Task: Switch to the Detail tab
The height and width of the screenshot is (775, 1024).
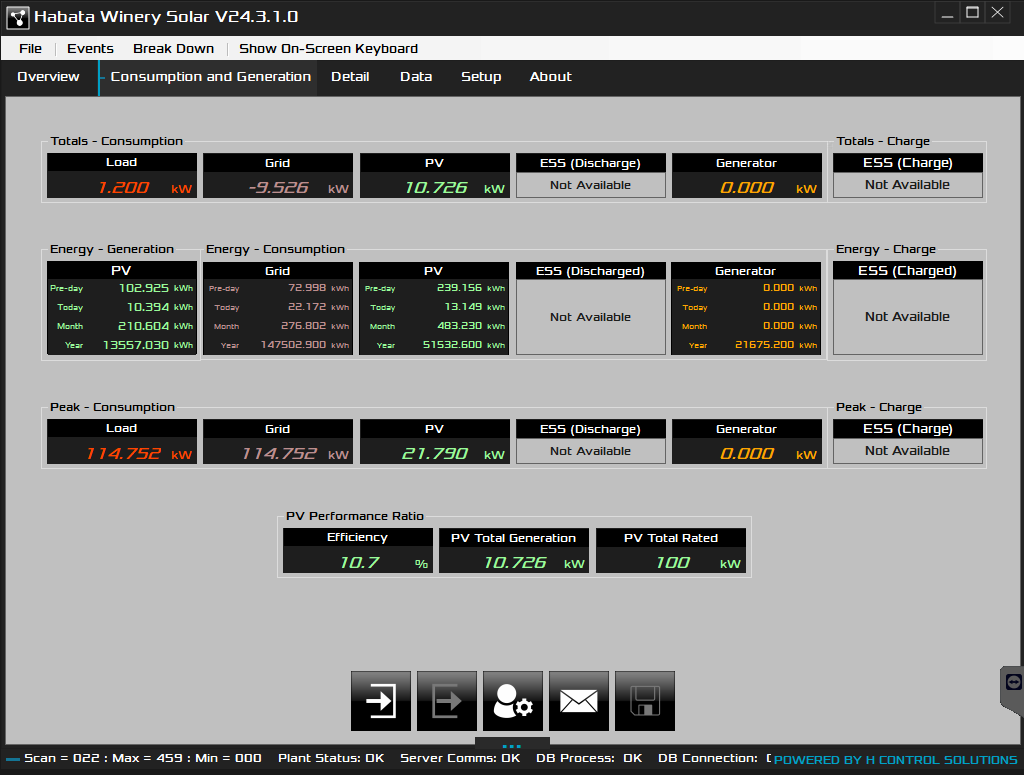Action: [x=350, y=76]
